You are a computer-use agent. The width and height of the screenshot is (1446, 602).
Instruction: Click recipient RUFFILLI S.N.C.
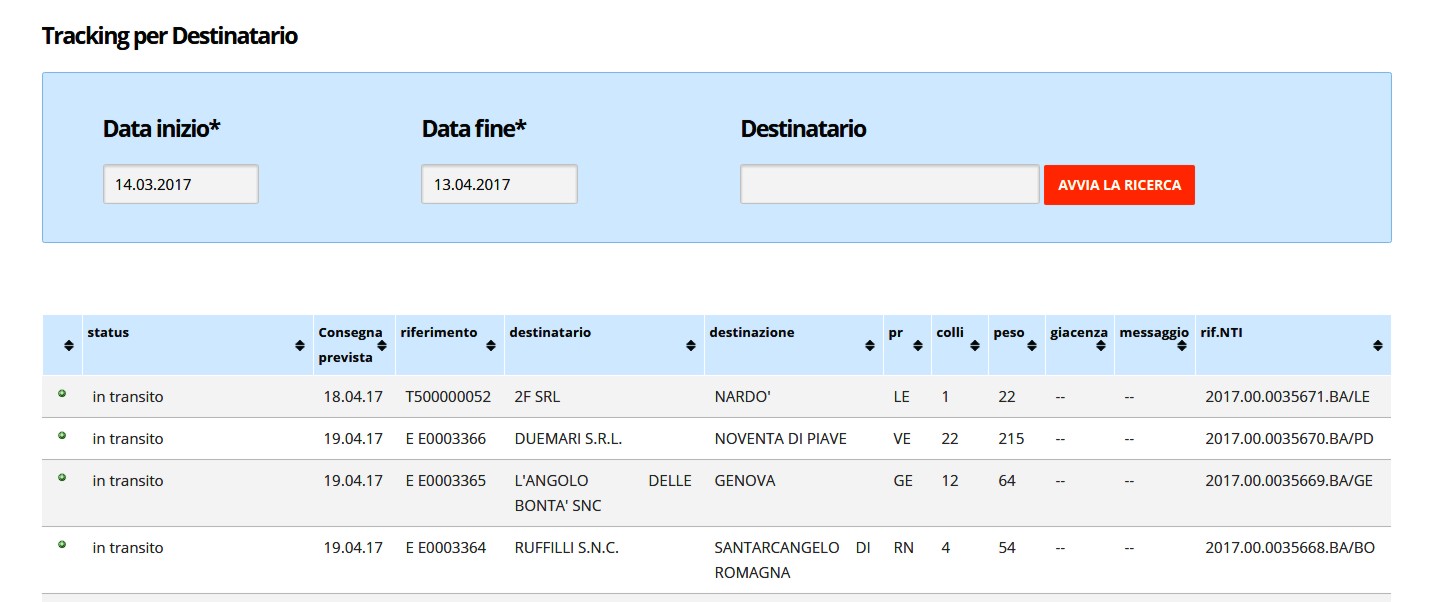click(x=567, y=548)
